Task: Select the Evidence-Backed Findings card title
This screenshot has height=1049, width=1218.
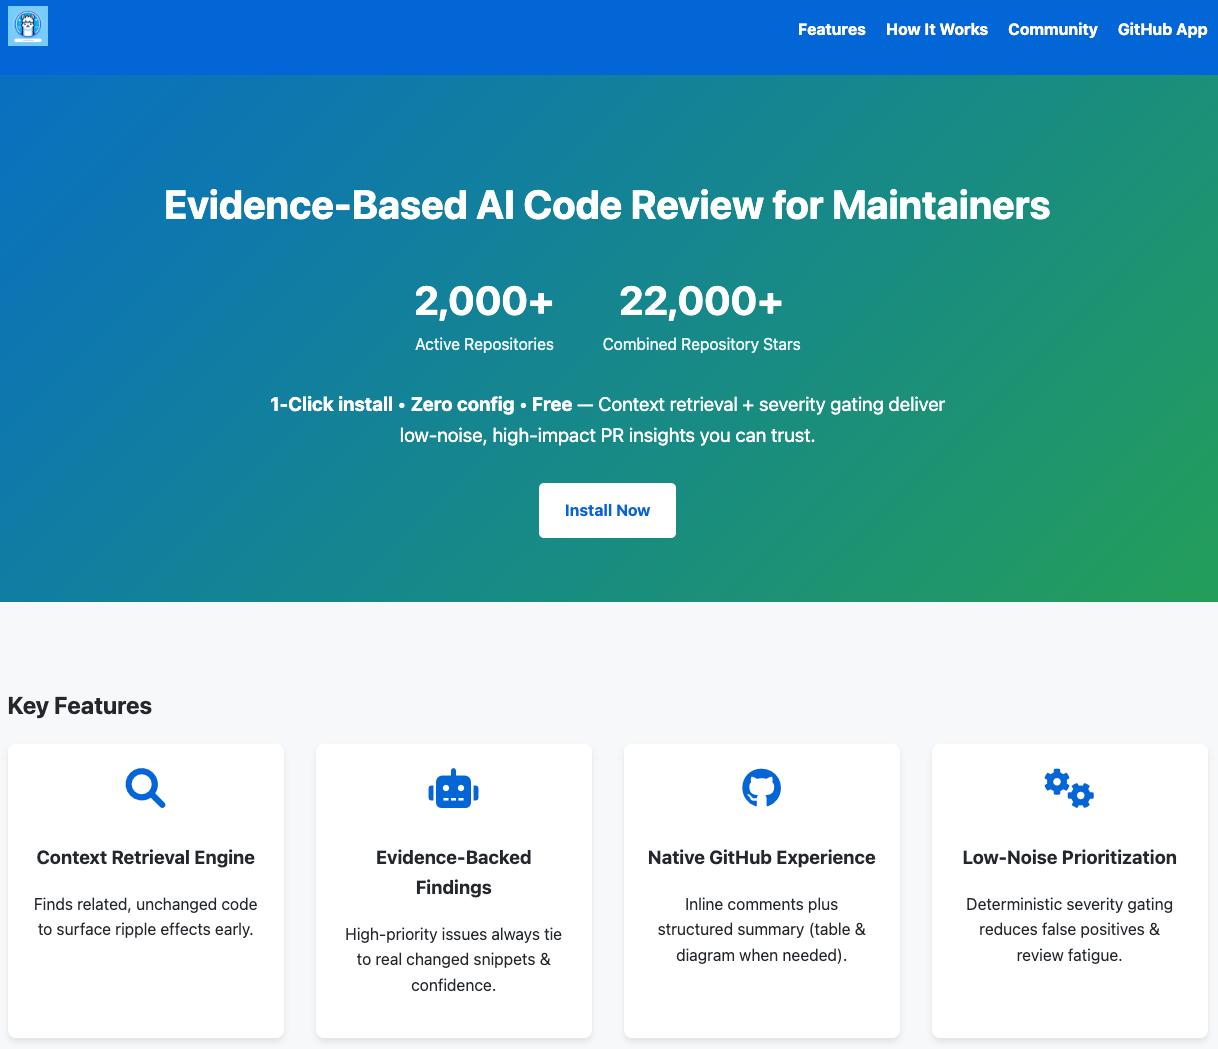Action: pos(453,872)
